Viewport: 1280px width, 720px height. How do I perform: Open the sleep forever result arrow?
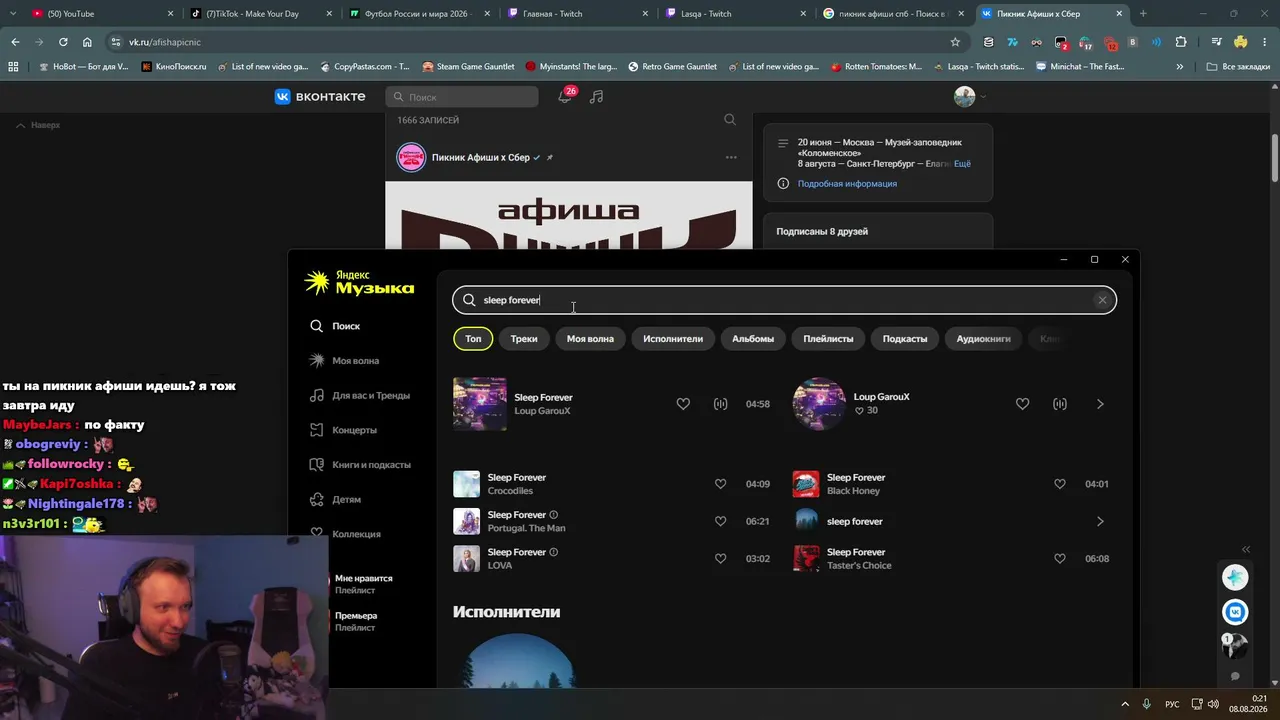[1100, 521]
